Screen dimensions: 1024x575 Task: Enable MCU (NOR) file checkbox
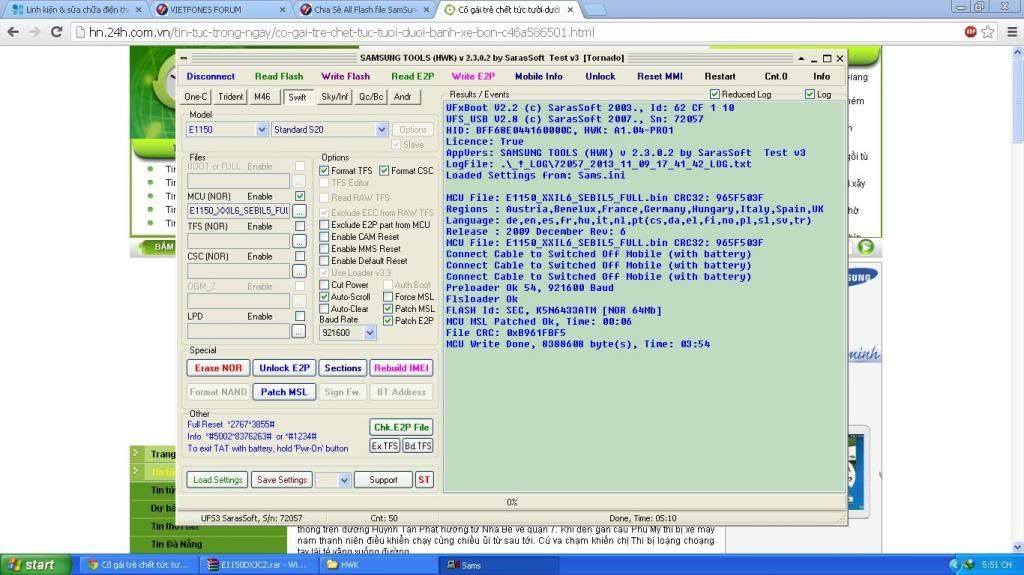[x=300, y=196]
